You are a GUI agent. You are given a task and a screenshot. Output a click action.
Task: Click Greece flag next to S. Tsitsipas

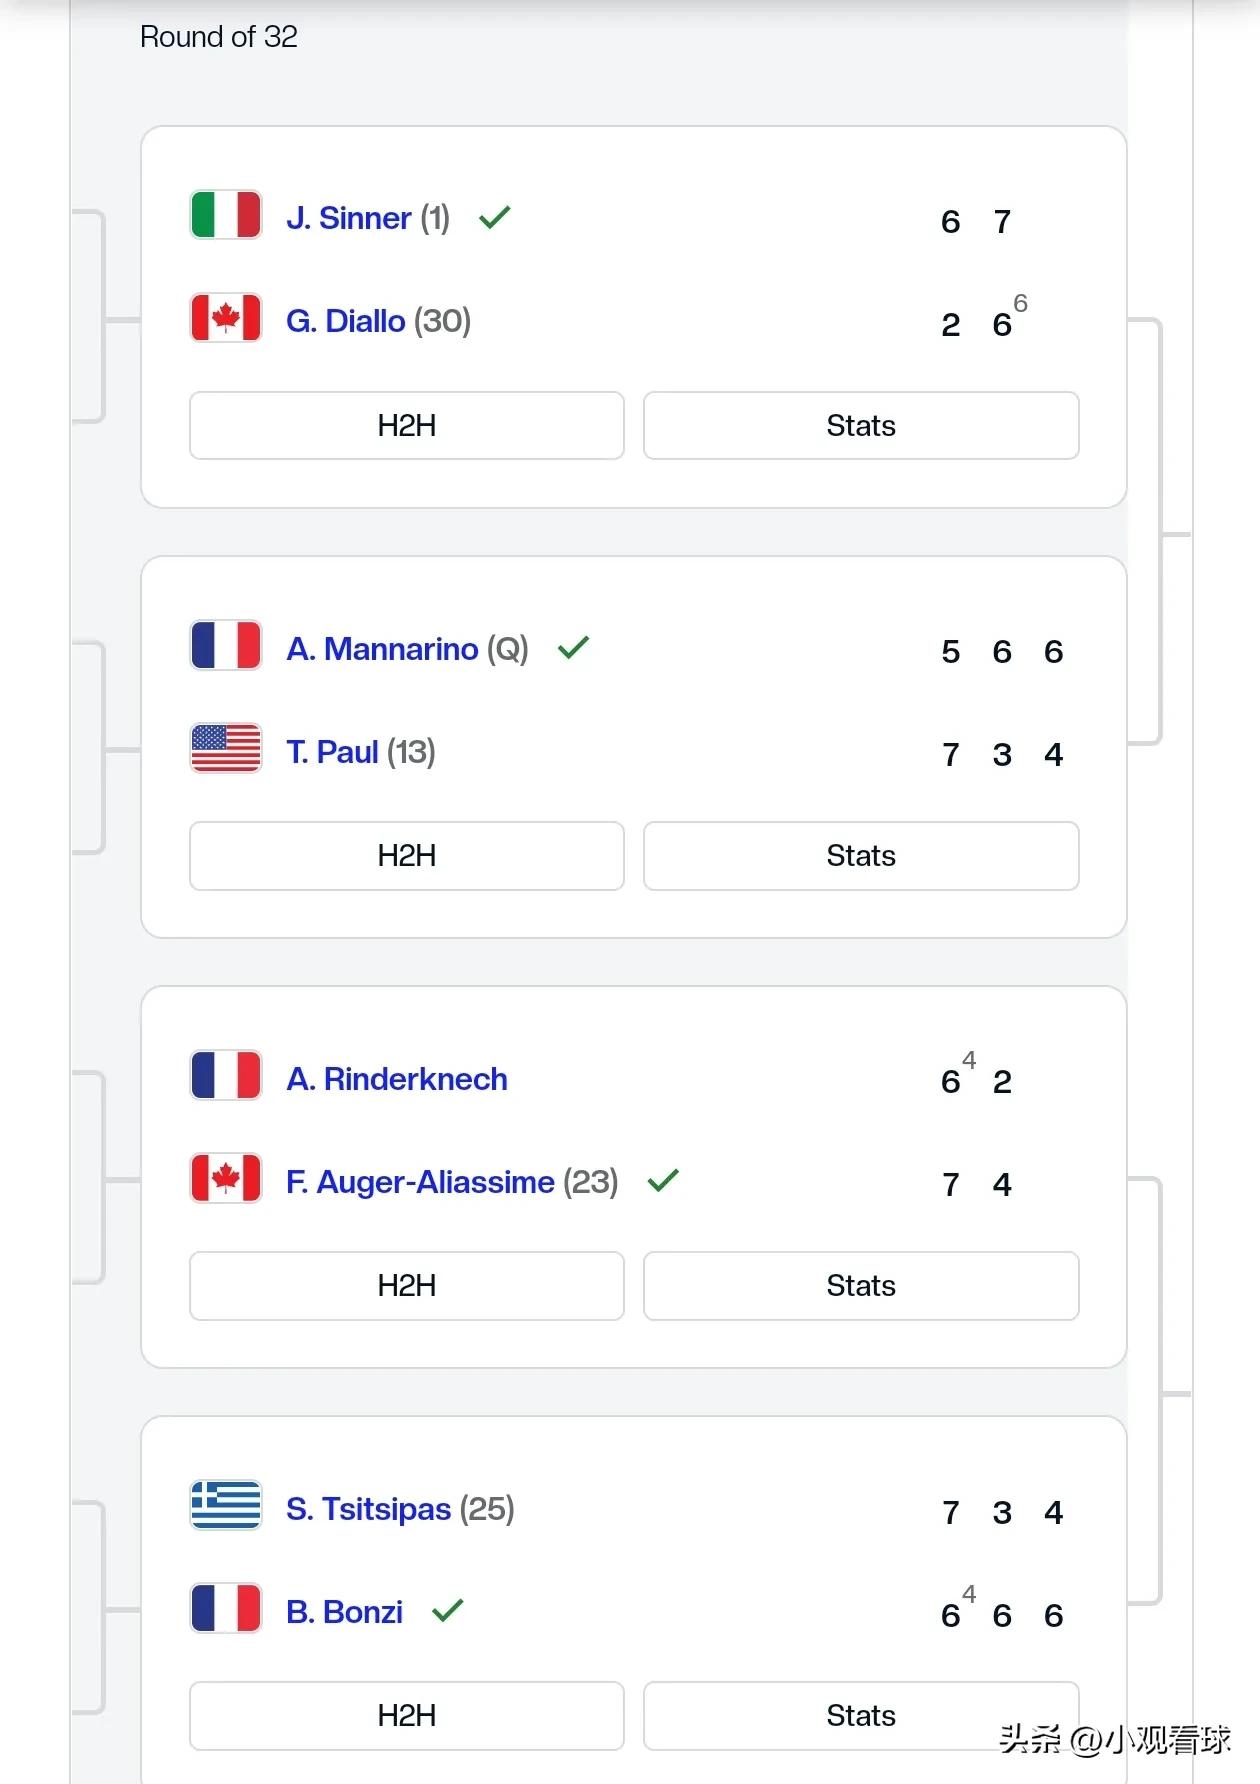pos(226,1506)
